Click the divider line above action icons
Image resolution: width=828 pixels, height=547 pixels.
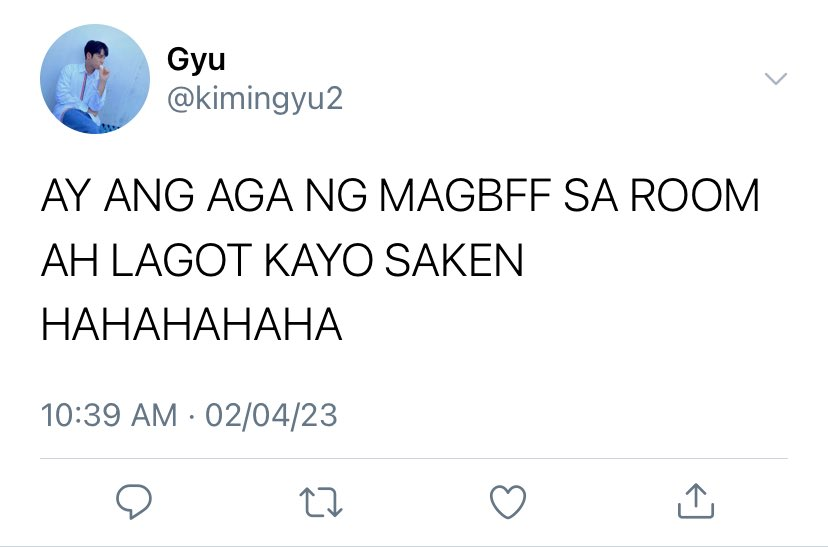pos(414,459)
